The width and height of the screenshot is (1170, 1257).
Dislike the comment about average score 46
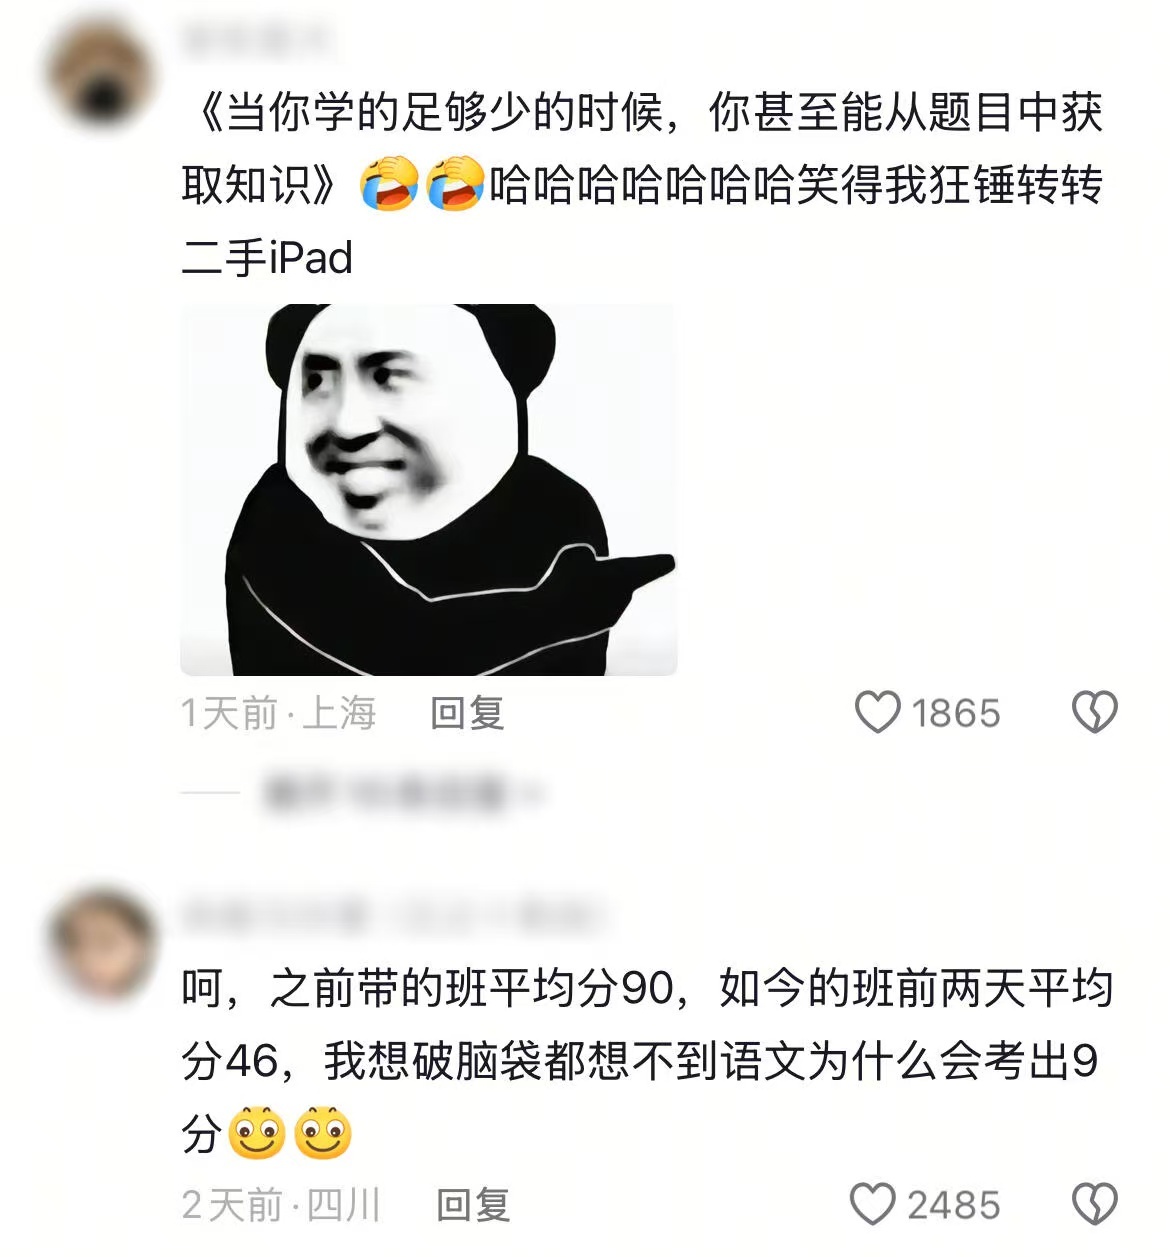[x=1094, y=1205]
